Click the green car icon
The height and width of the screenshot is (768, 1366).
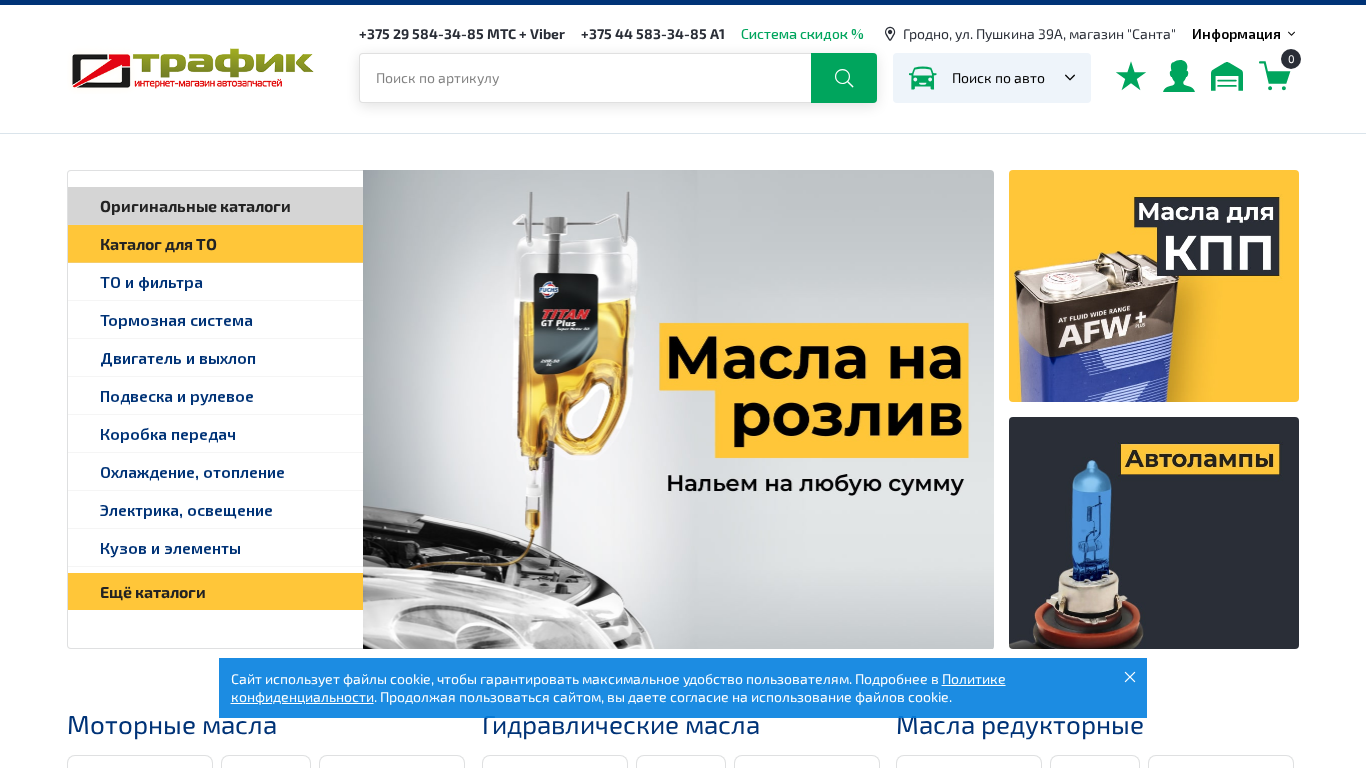pos(922,78)
